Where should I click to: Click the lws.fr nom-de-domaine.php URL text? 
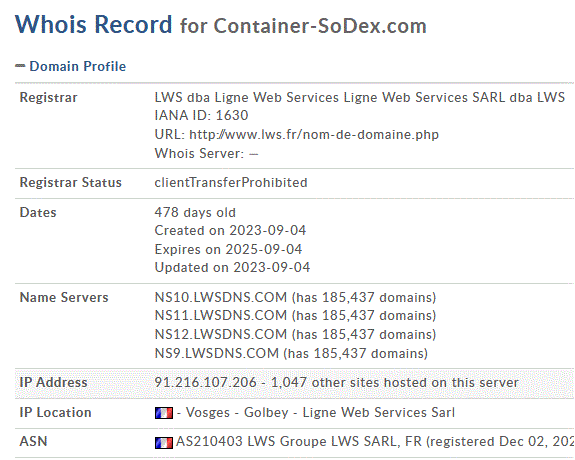coord(314,135)
